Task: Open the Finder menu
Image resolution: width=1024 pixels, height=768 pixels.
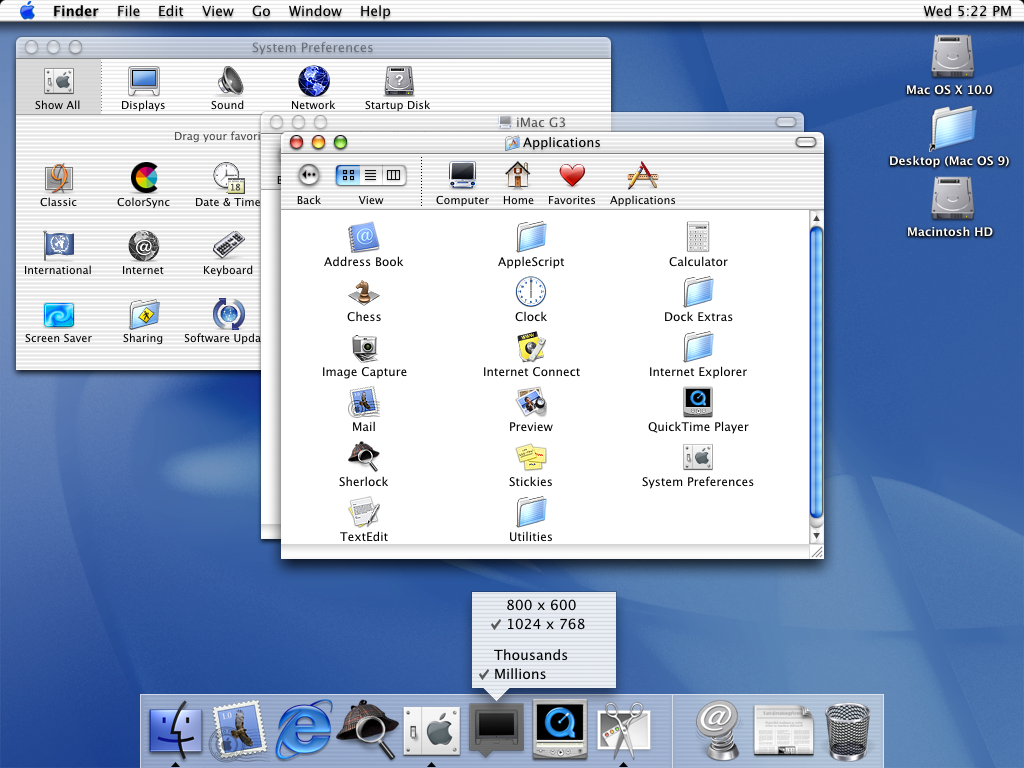Action: pyautogui.click(x=76, y=11)
